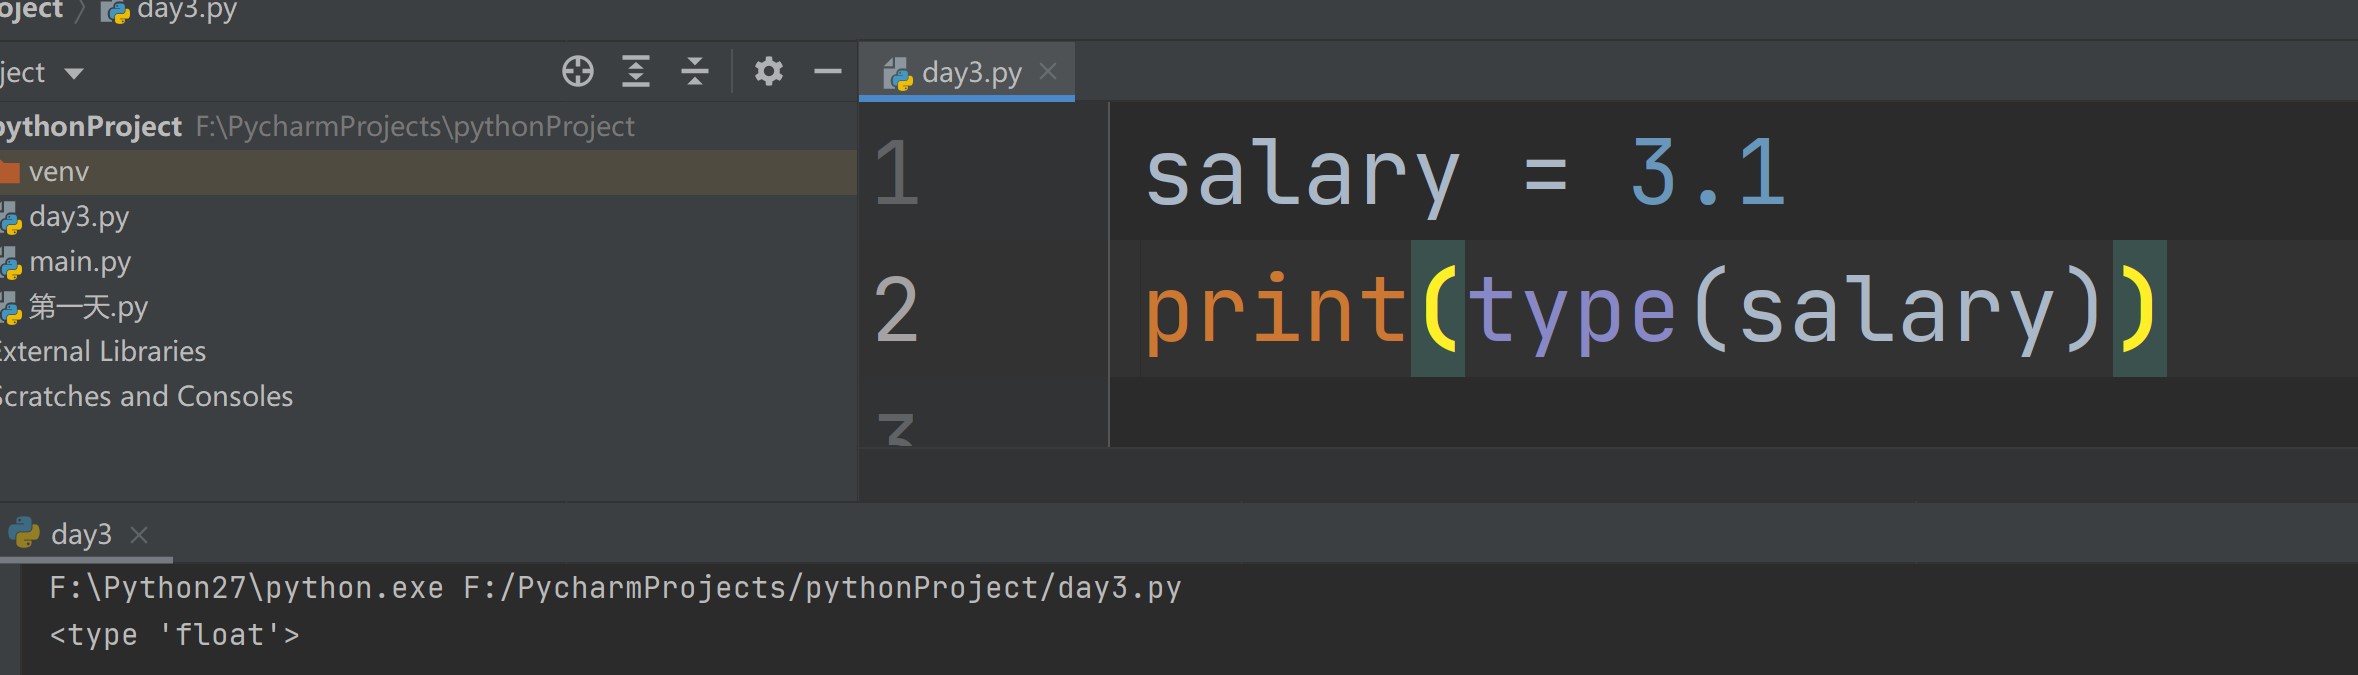Screen dimensions: 2358x675
Task: Click the Collapse All icon in Project toolbar
Action: (694, 72)
